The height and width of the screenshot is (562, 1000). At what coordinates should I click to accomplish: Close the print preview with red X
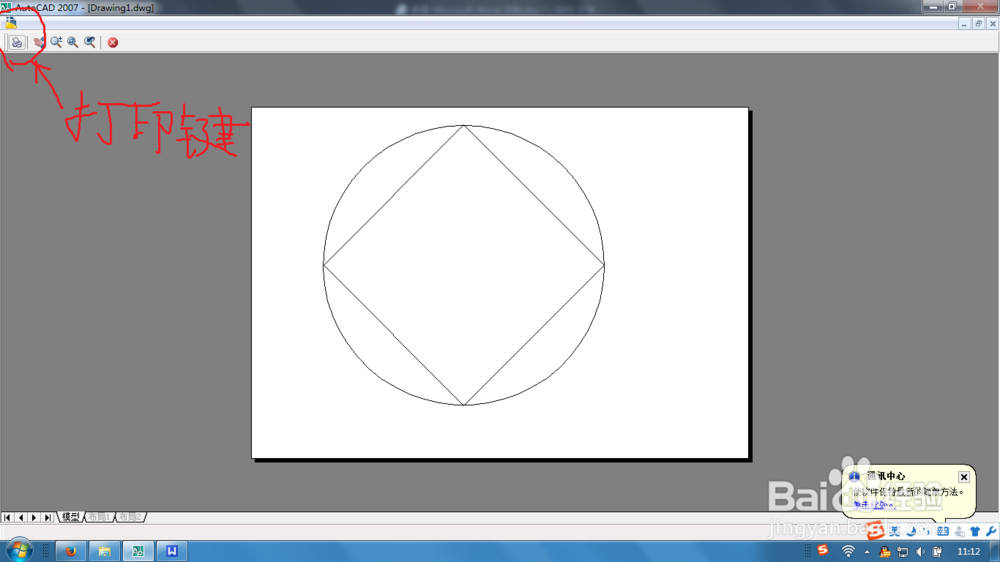click(113, 42)
